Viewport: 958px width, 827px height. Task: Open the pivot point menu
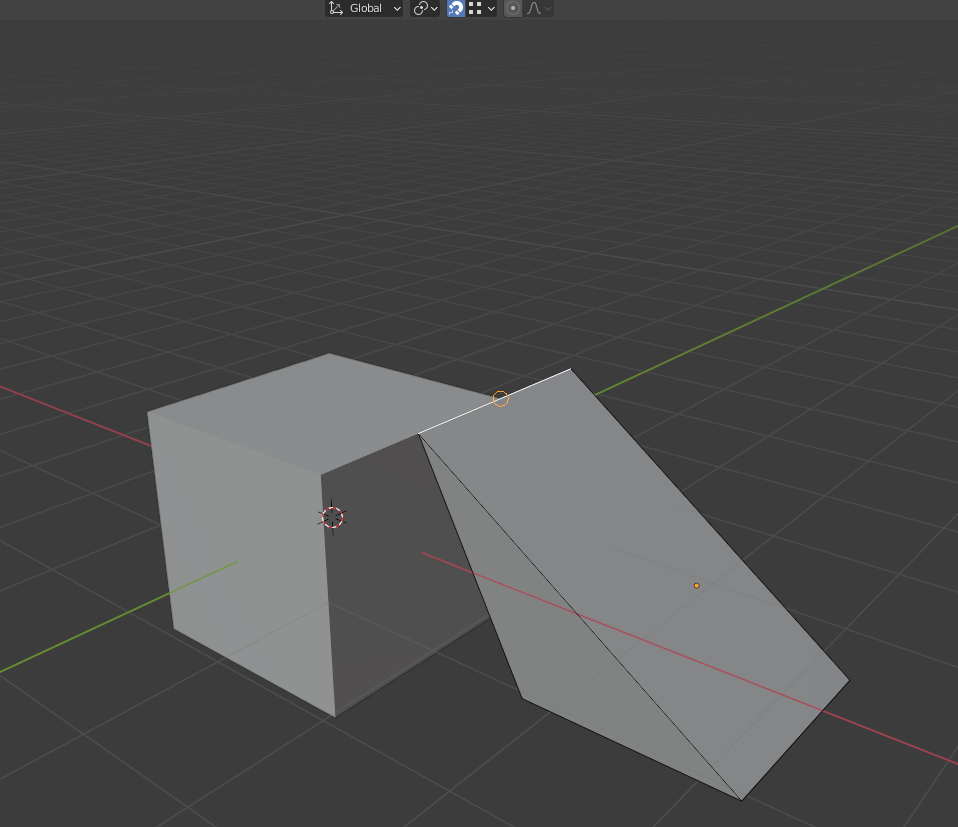tap(425, 8)
